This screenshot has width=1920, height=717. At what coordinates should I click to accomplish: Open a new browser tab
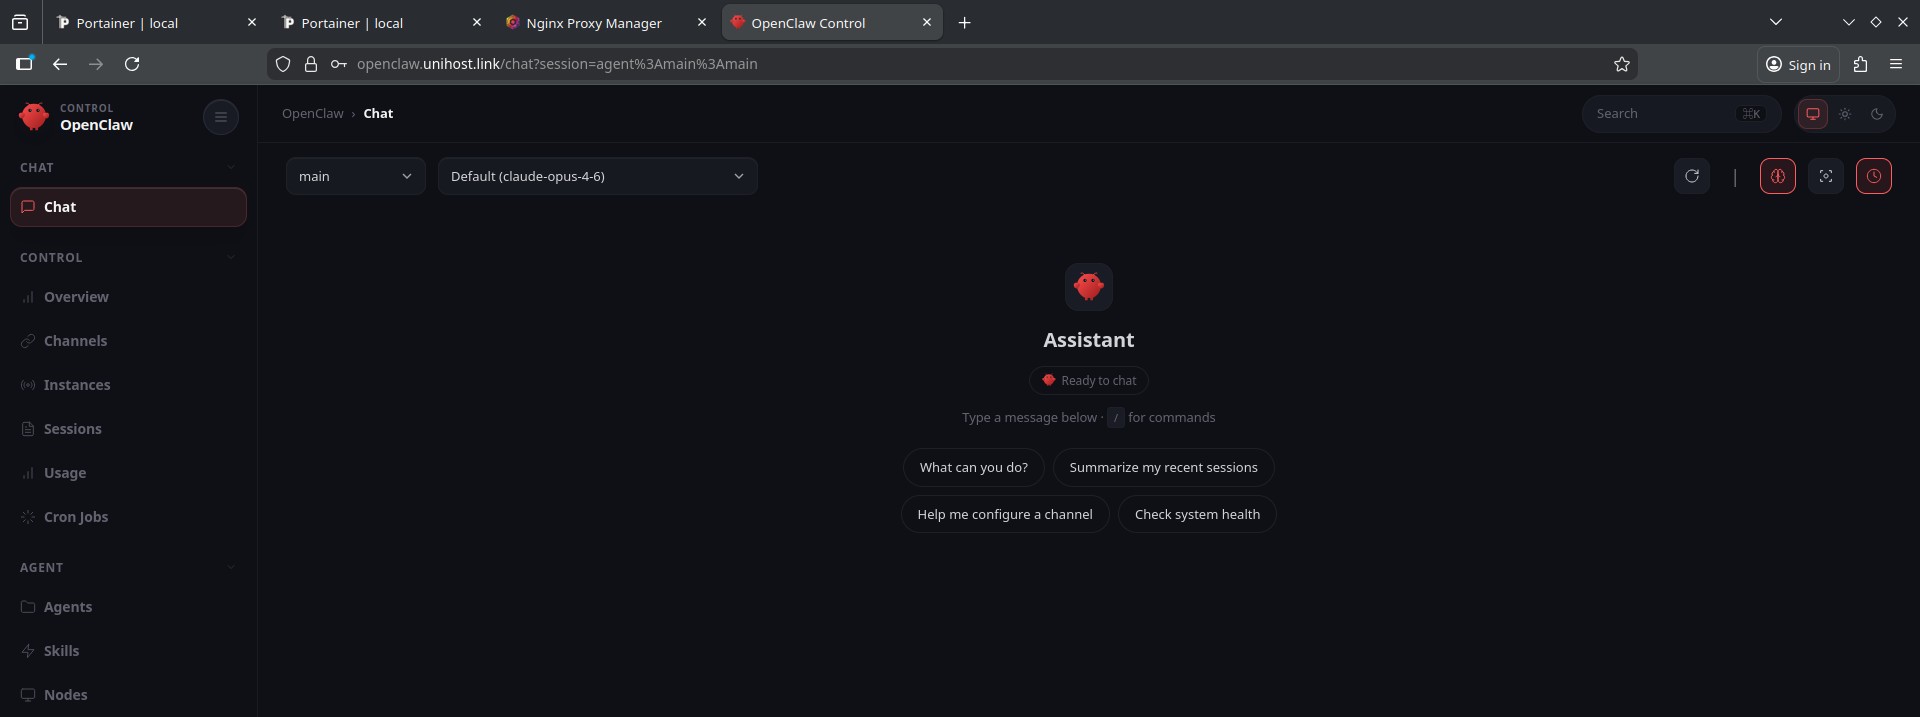(x=964, y=23)
